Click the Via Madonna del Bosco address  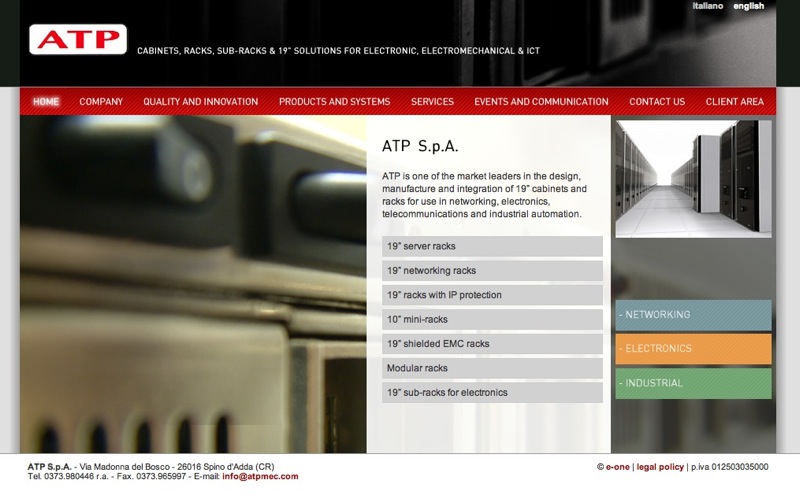click(177, 467)
